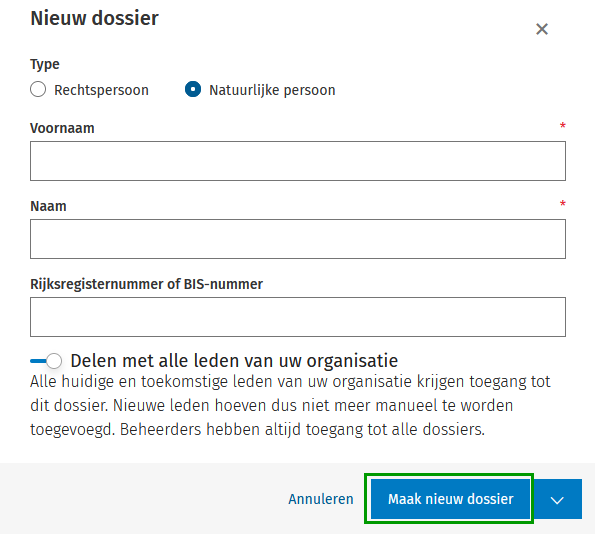Close the Nieuw dossier dialog with X
The height and width of the screenshot is (534, 595).
pos(541,29)
